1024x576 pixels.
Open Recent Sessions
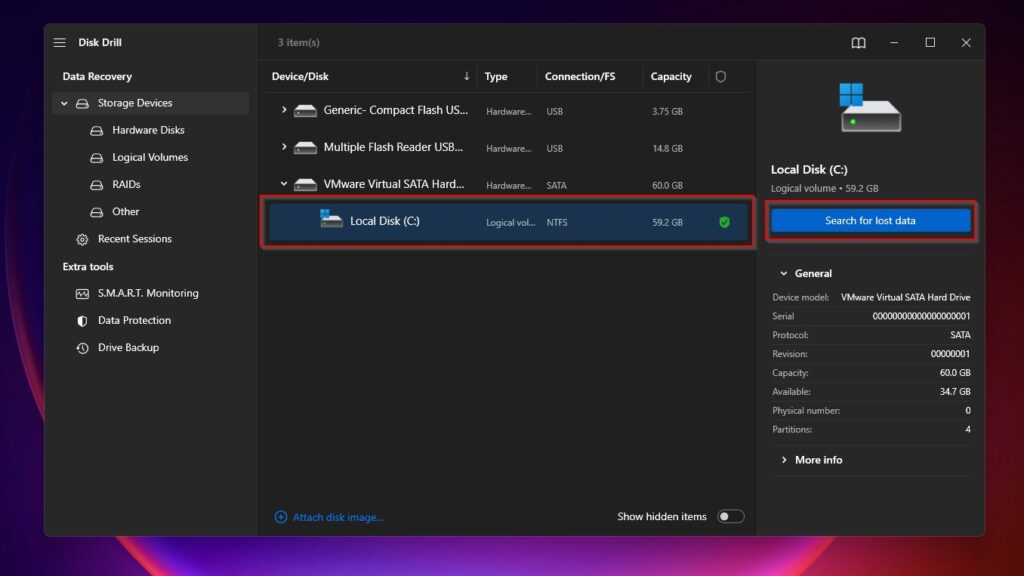(x=135, y=239)
